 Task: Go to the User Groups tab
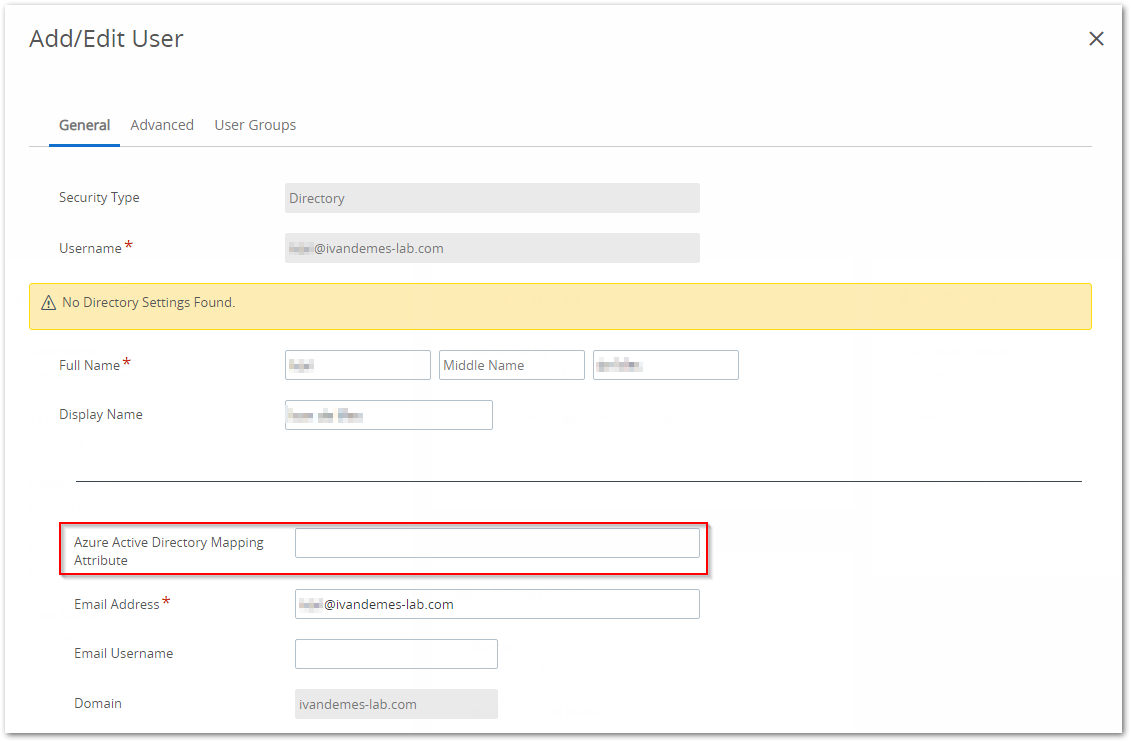(255, 125)
